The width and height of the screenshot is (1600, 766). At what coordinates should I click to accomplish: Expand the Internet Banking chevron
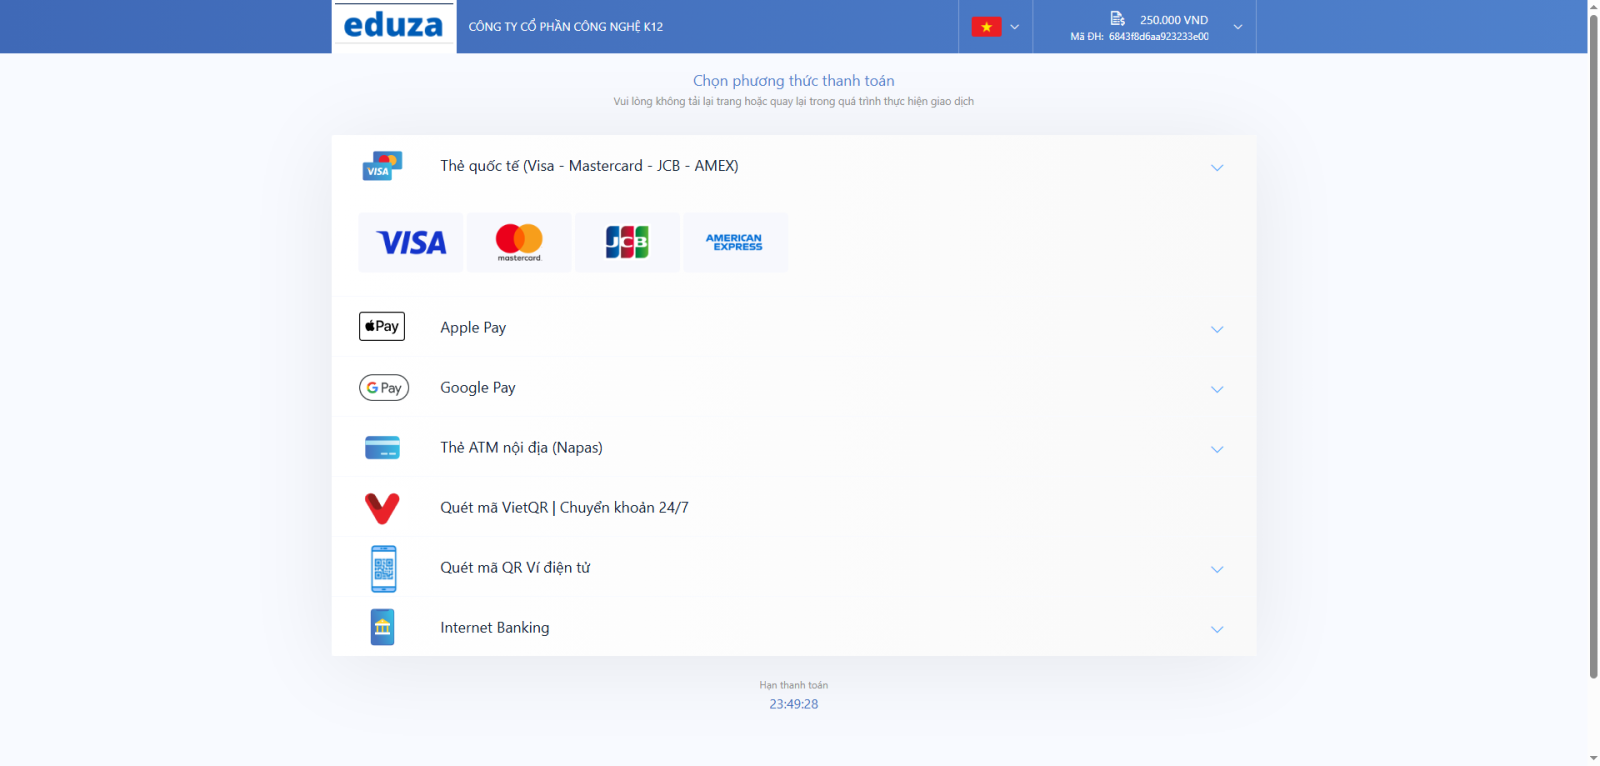point(1217,629)
